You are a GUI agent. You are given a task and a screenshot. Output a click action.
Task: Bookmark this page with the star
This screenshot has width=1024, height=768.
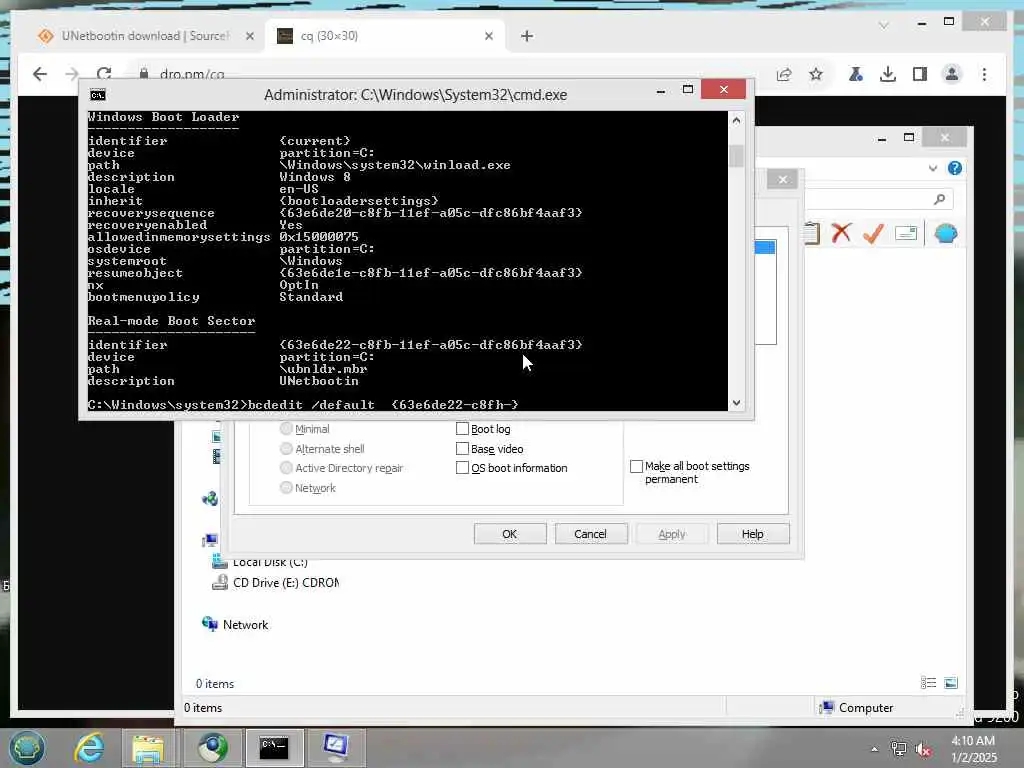point(816,74)
